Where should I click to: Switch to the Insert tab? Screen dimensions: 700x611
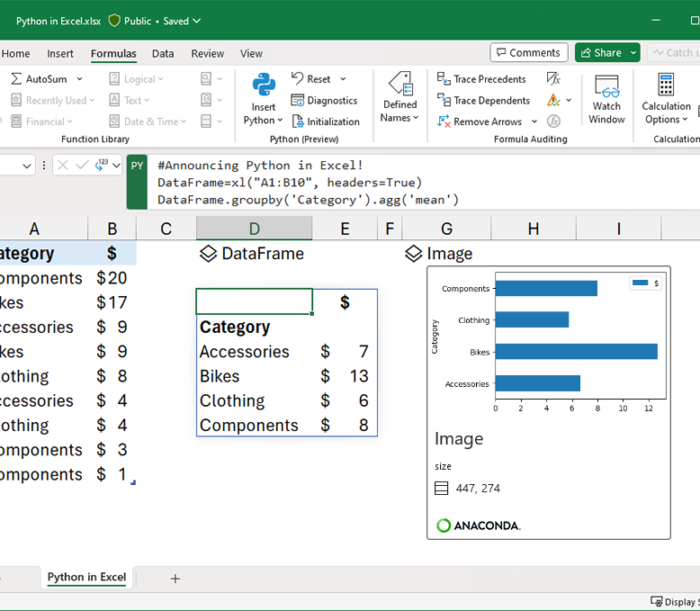[x=60, y=54]
